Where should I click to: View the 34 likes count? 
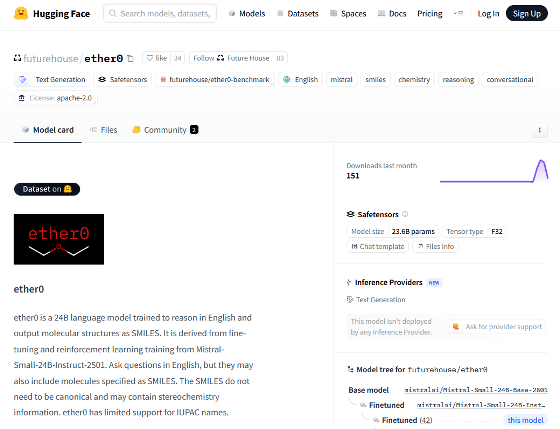click(x=178, y=58)
